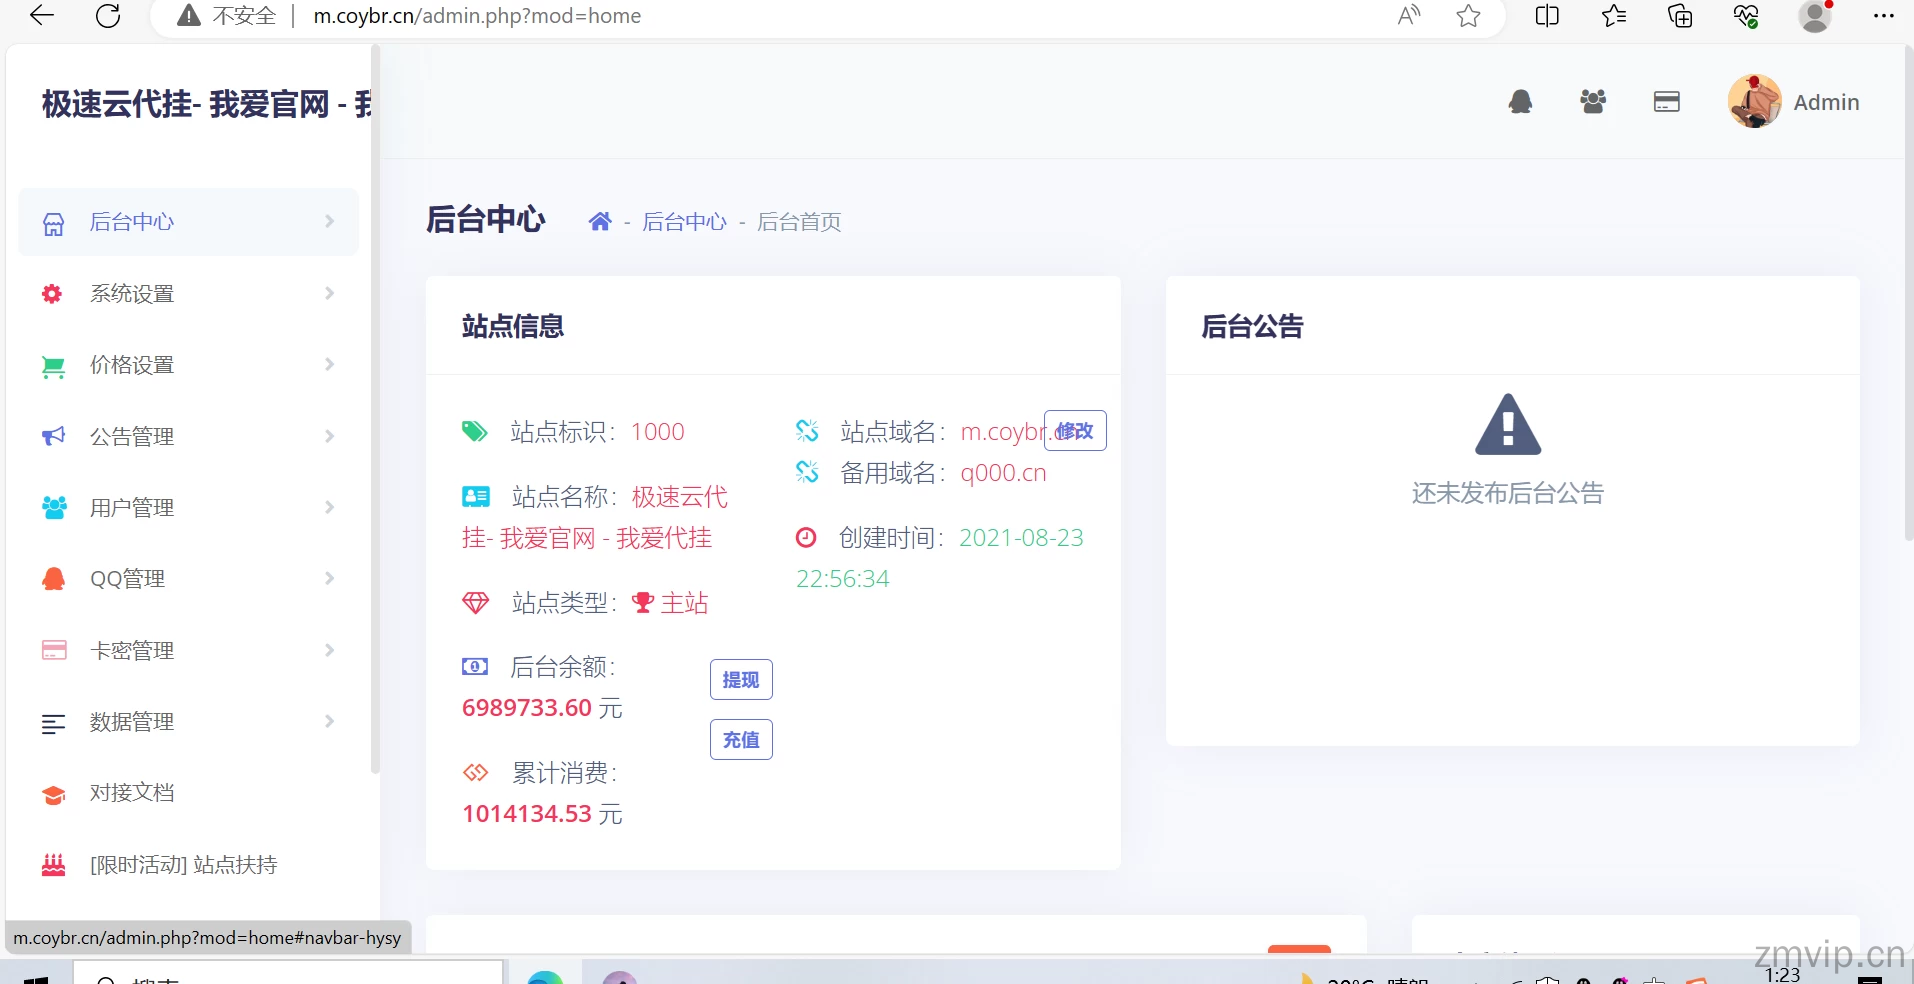This screenshot has width=1914, height=984.
Task: Expand the 数据管理 chevron
Action: [329, 721]
